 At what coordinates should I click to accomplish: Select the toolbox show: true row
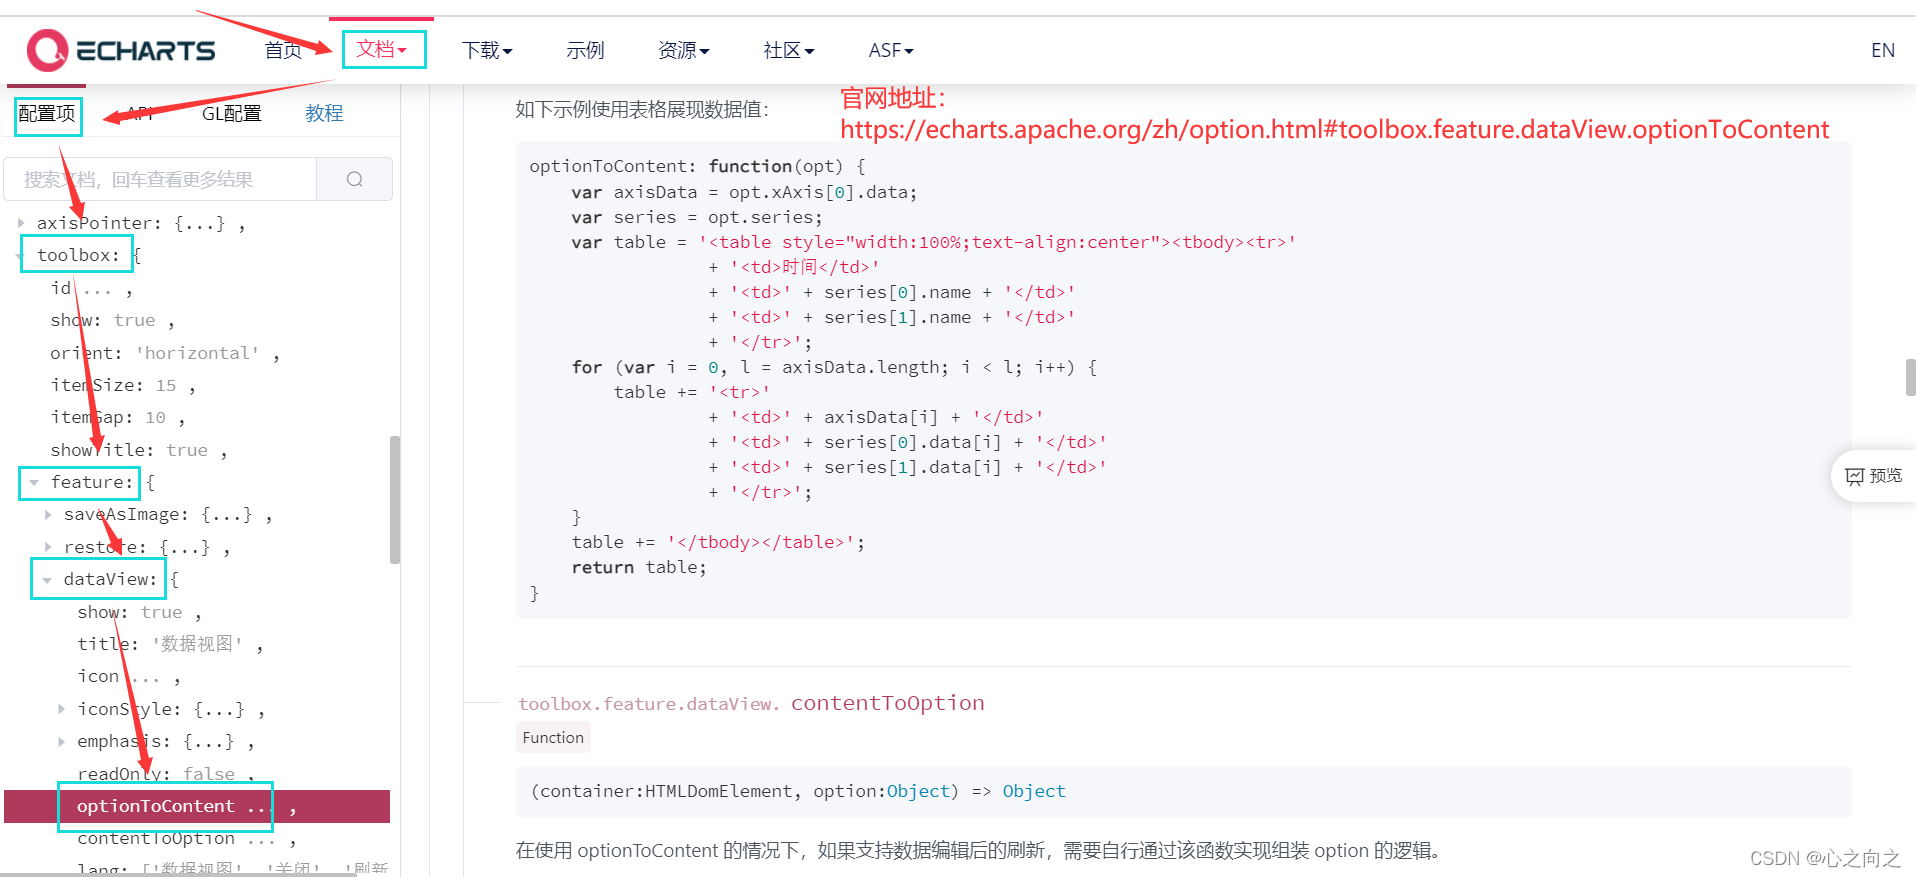112,320
